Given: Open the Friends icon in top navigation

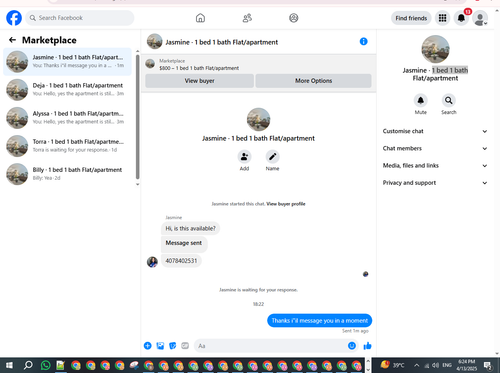Looking at the screenshot, I should [x=247, y=18].
